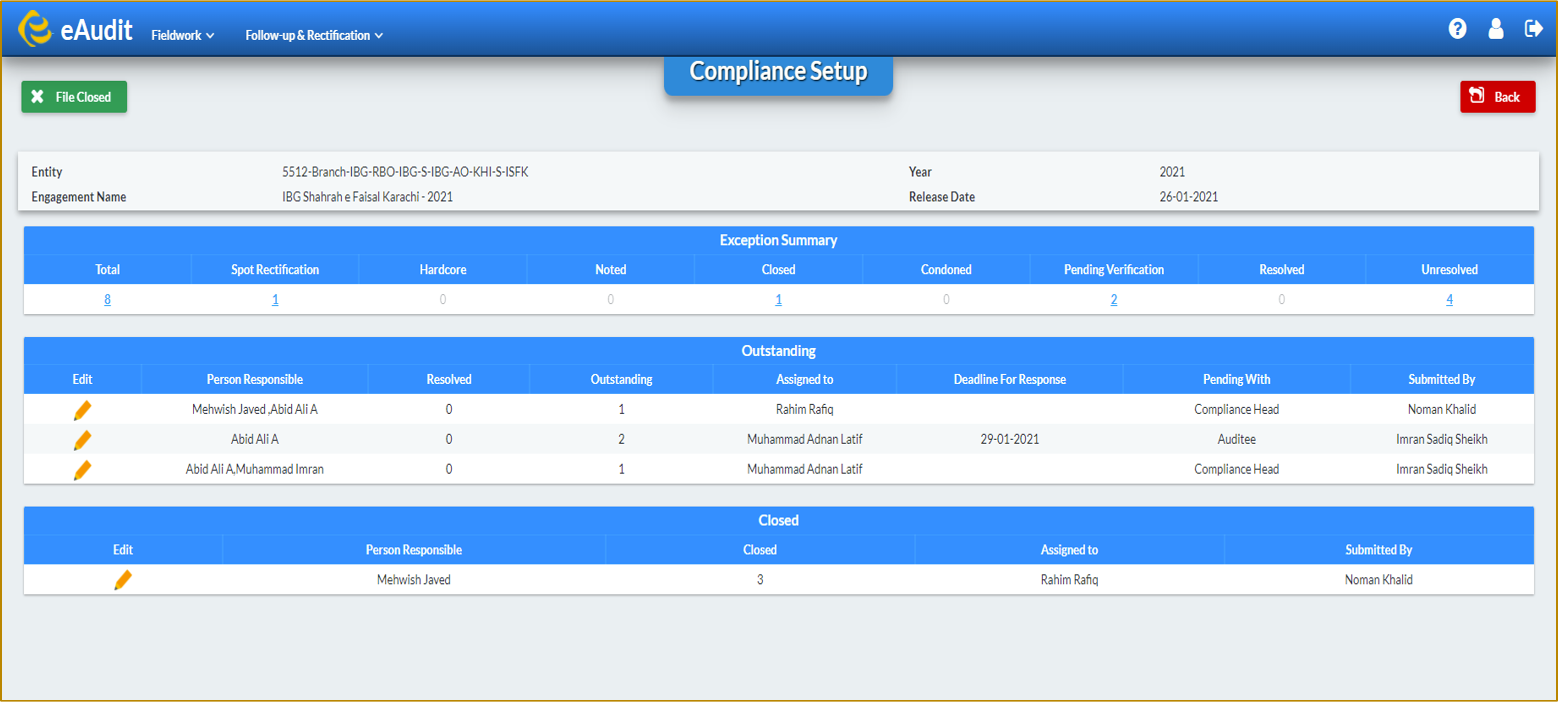
Task: Select the Compliance Setup page header
Action: pyautogui.click(x=778, y=71)
